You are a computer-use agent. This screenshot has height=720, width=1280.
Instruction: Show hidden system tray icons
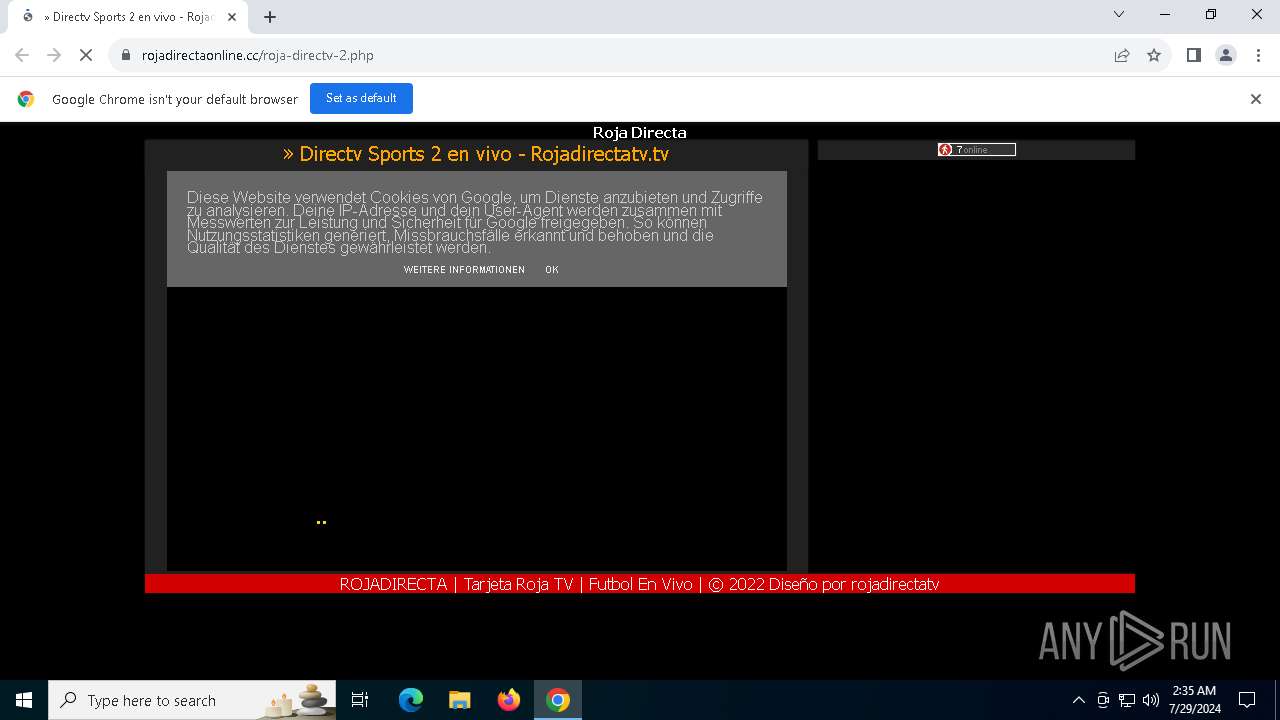point(1078,700)
